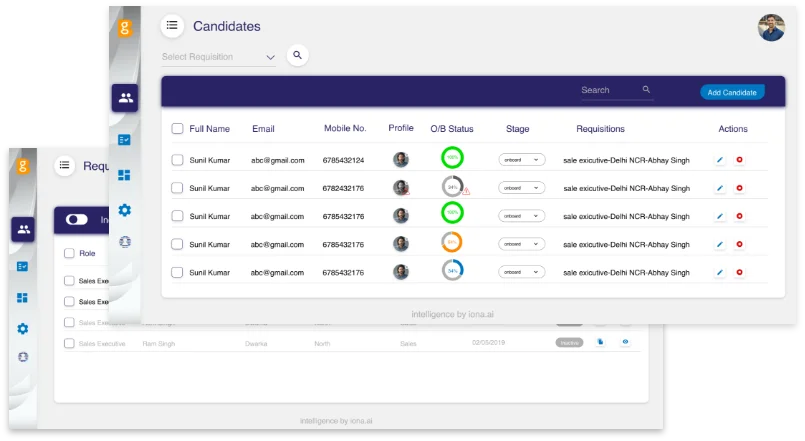Image resolution: width=805 pixels, height=441 pixels.
Task: Click profile photo in mobile 6782432176 row
Action: click(401, 188)
